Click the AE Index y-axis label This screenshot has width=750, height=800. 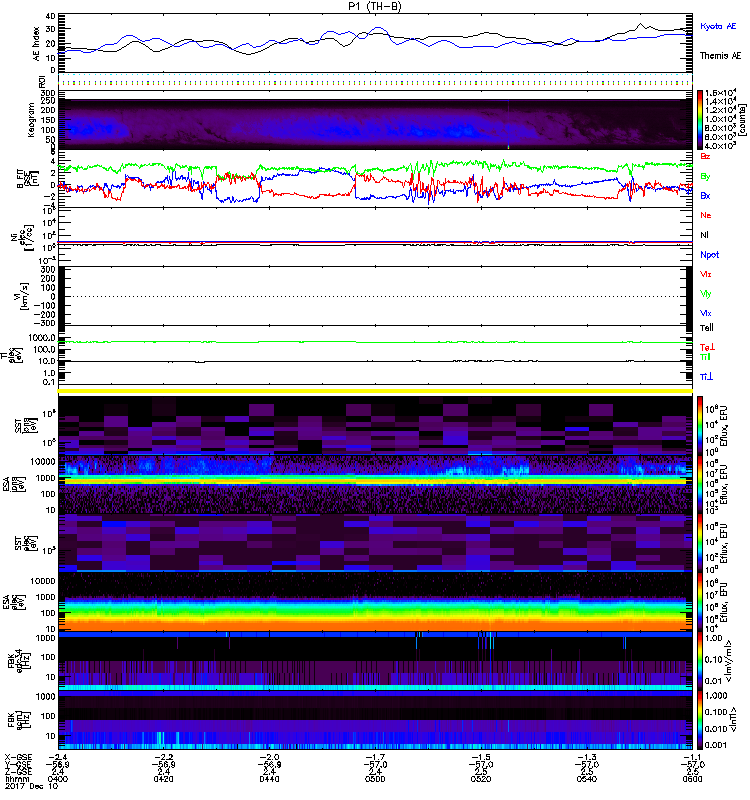37,43
